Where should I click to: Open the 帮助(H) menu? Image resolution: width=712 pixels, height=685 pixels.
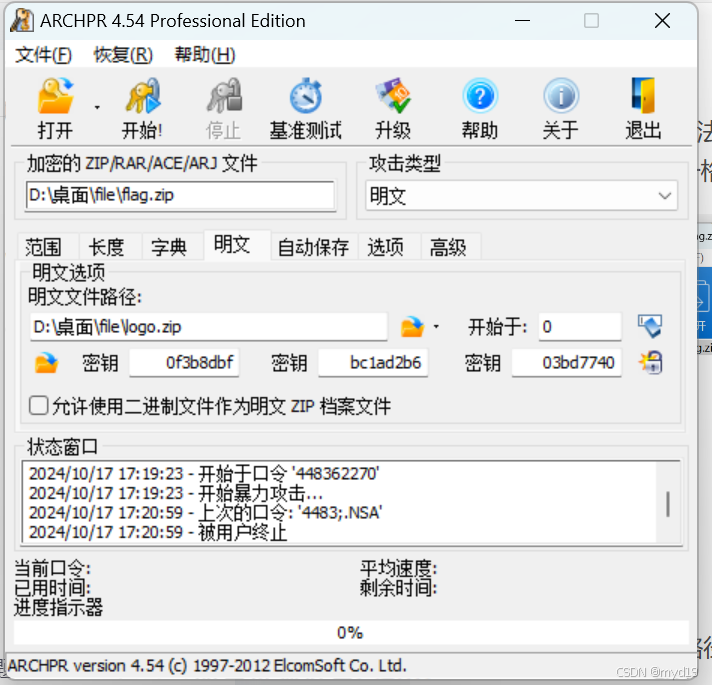coord(205,55)
